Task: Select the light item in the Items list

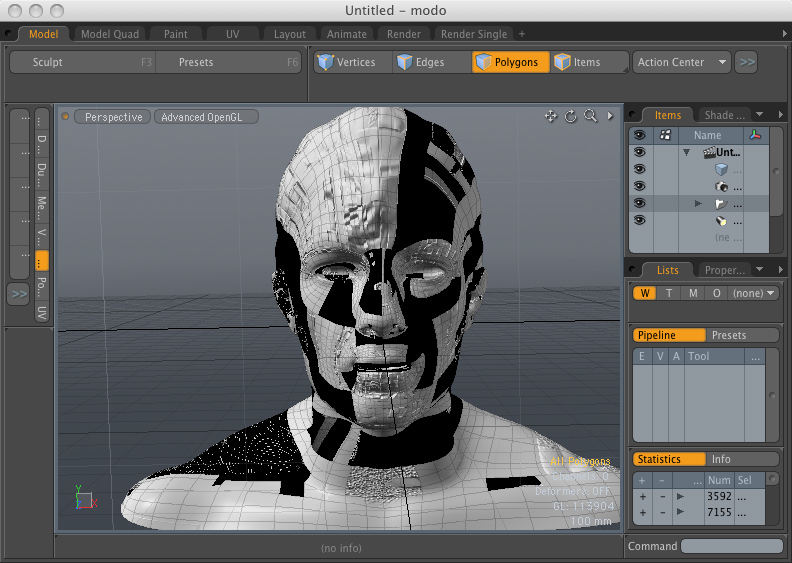Action: coord(721,221)
